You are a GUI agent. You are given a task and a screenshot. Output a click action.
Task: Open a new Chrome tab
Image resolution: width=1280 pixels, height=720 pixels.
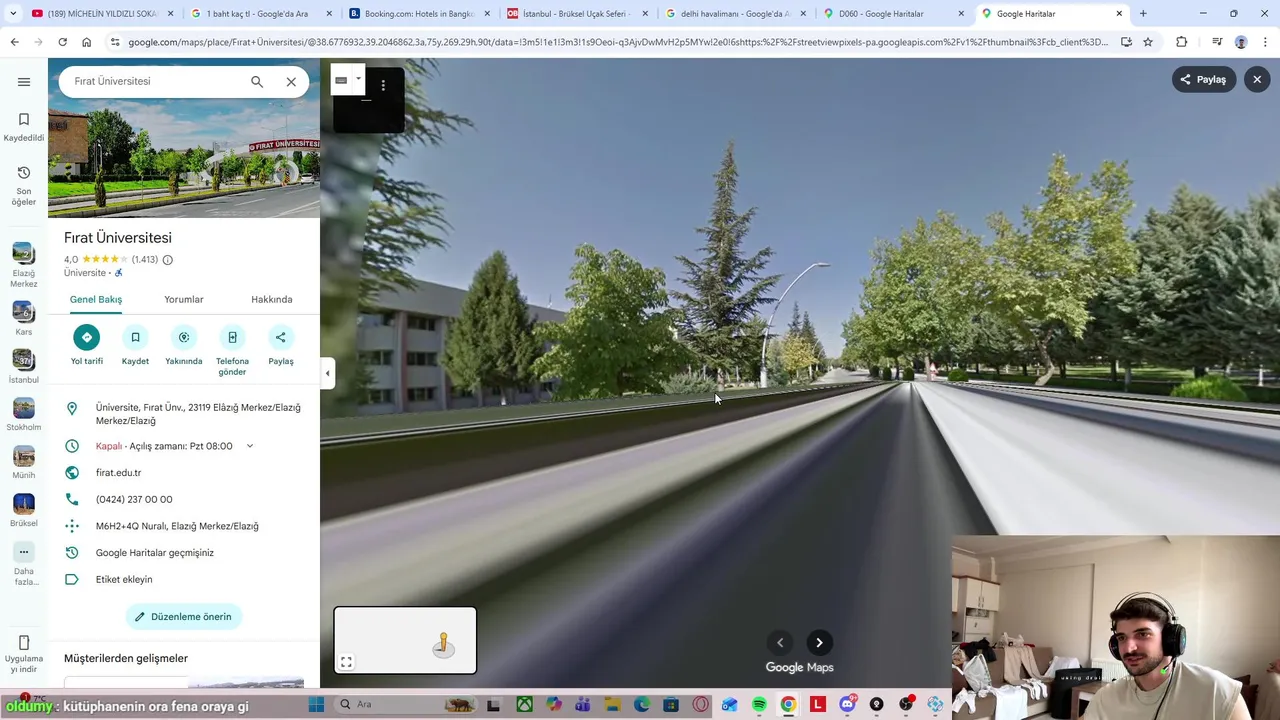click(1143, 14)
